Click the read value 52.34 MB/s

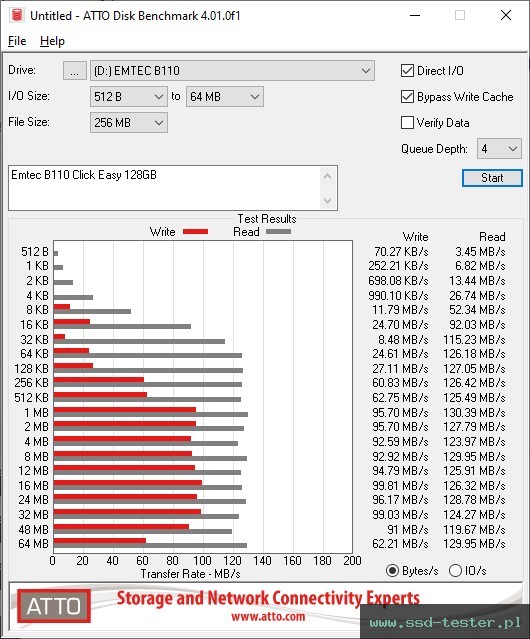(x=477, y=310)
